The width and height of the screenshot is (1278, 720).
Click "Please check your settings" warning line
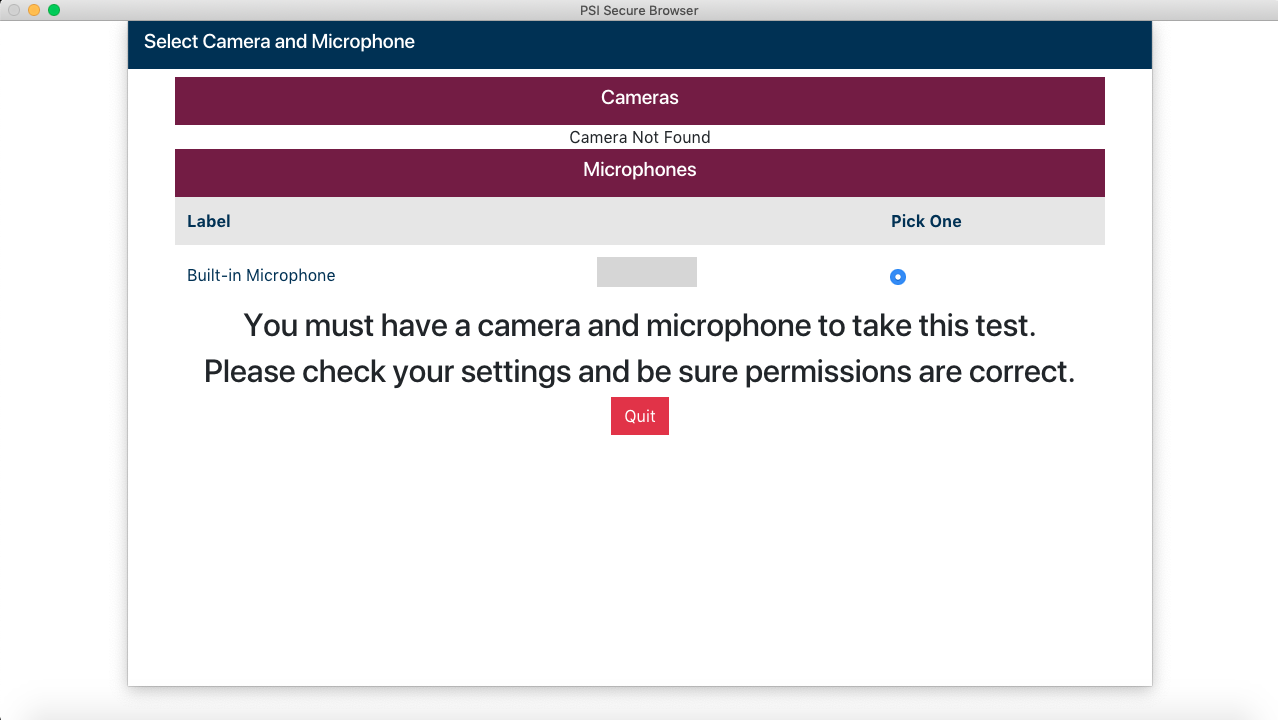(x=640, y=372)
